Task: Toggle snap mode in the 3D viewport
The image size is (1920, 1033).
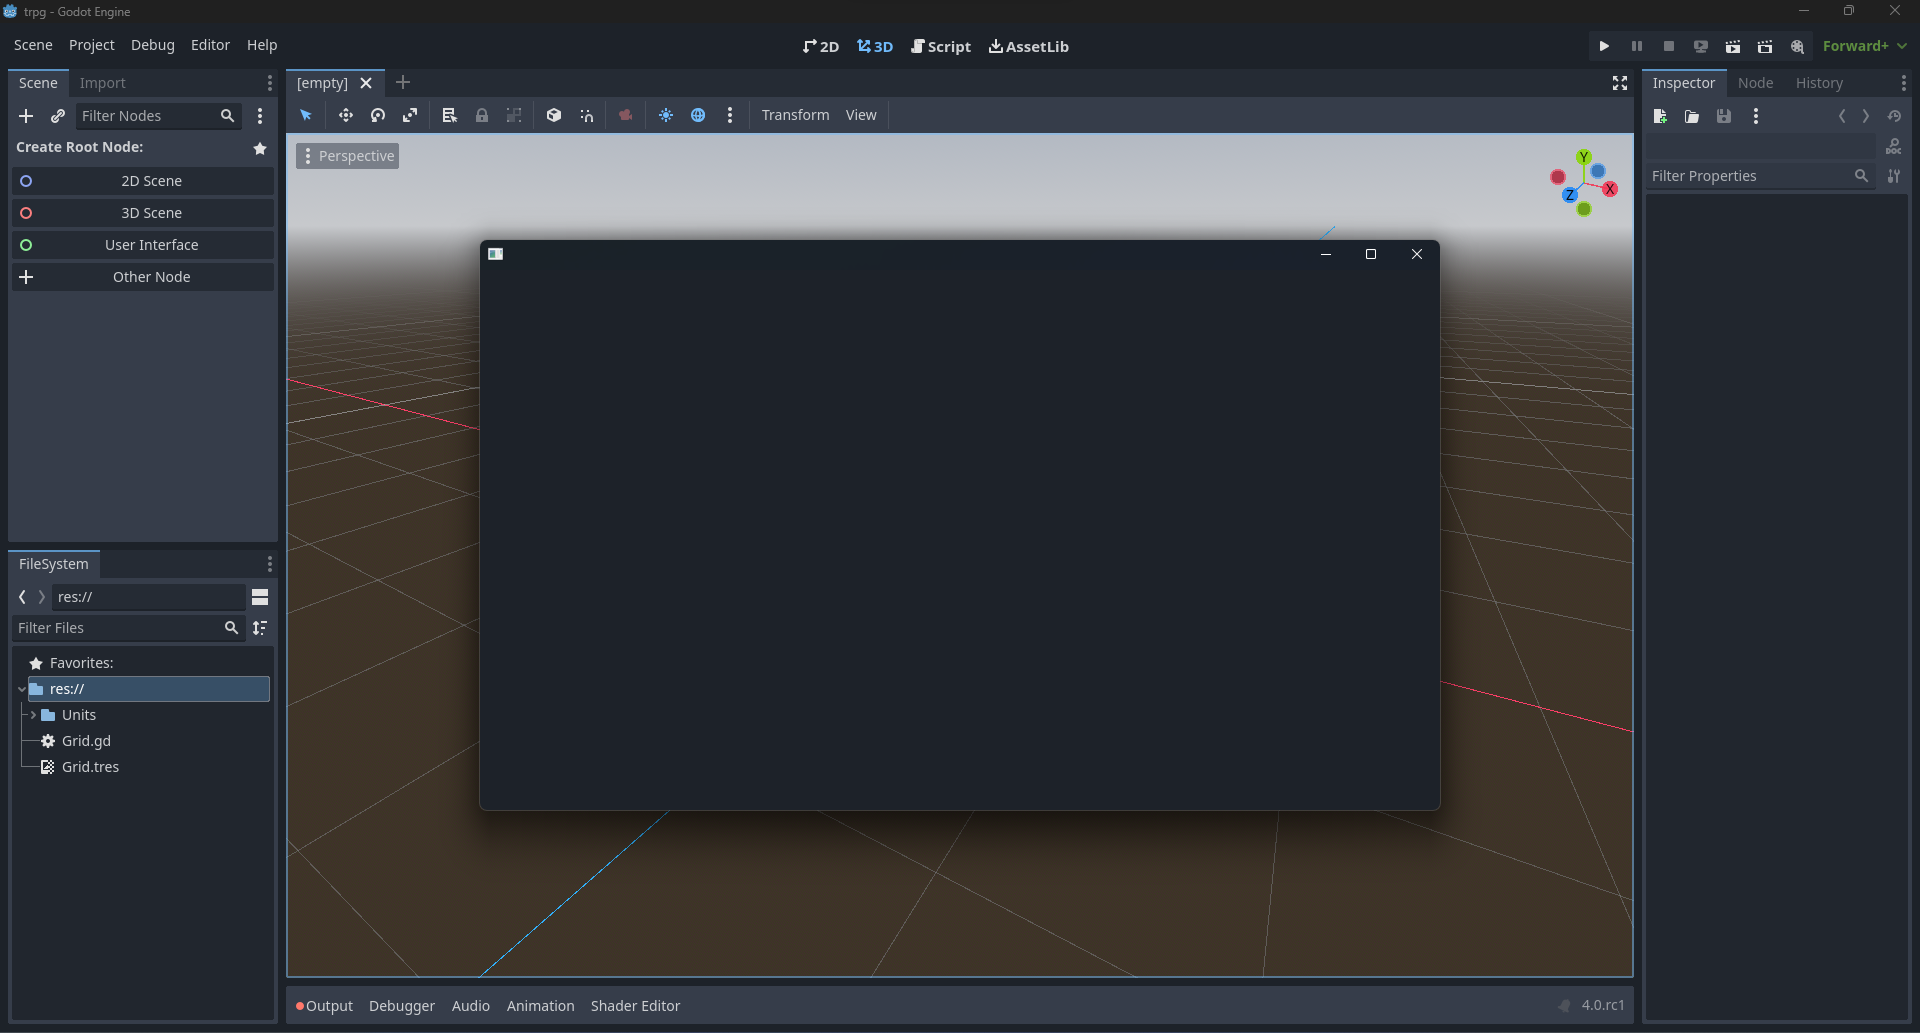Action: coord(587,115)
